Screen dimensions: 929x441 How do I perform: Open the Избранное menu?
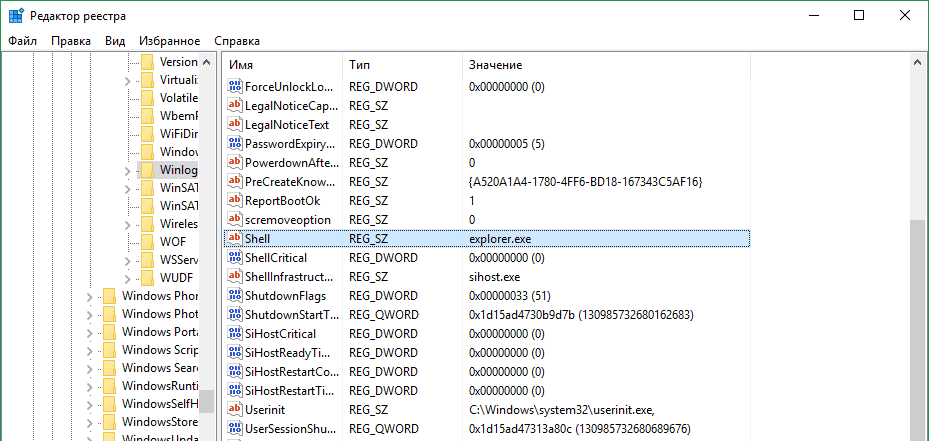tap(170, 41)
